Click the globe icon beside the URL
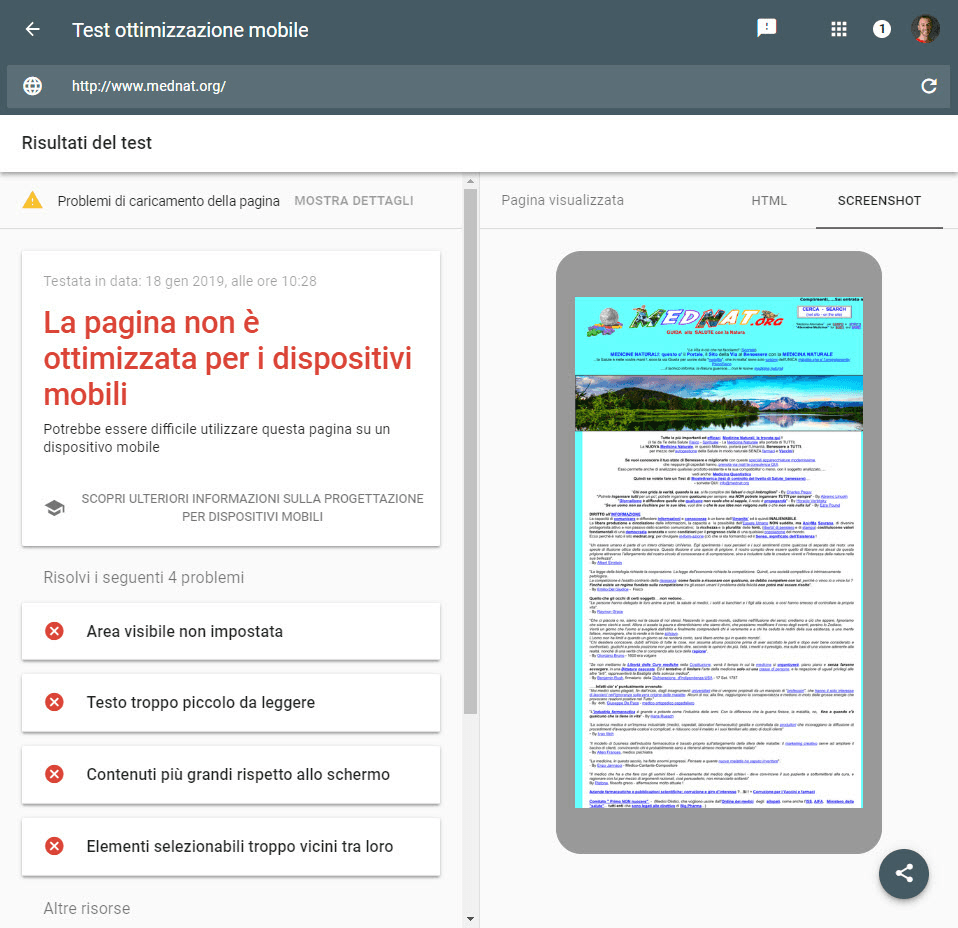The width and height of the screenshot is (958, 928). click(33, 86)
